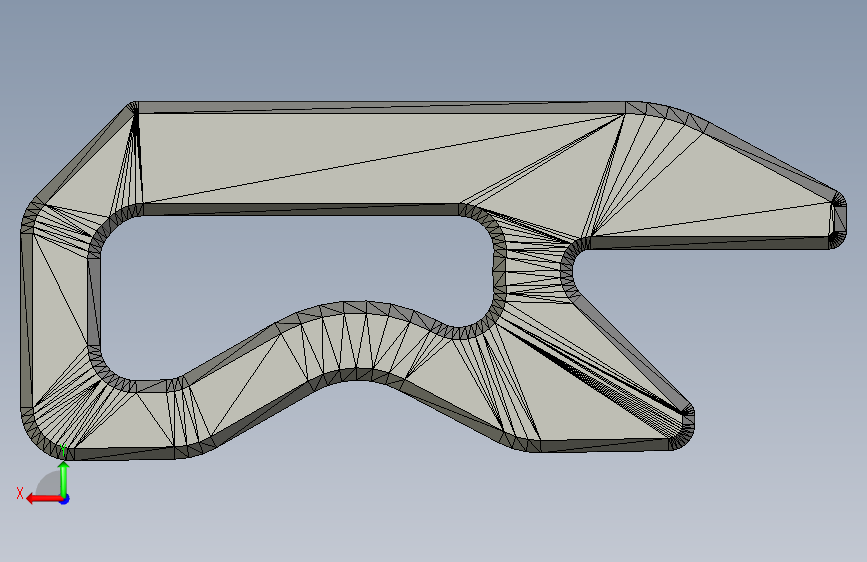The image size is (867, 562).
Task: Click the green Y axis arrow on the triad
Action: [x=64, y=478]
